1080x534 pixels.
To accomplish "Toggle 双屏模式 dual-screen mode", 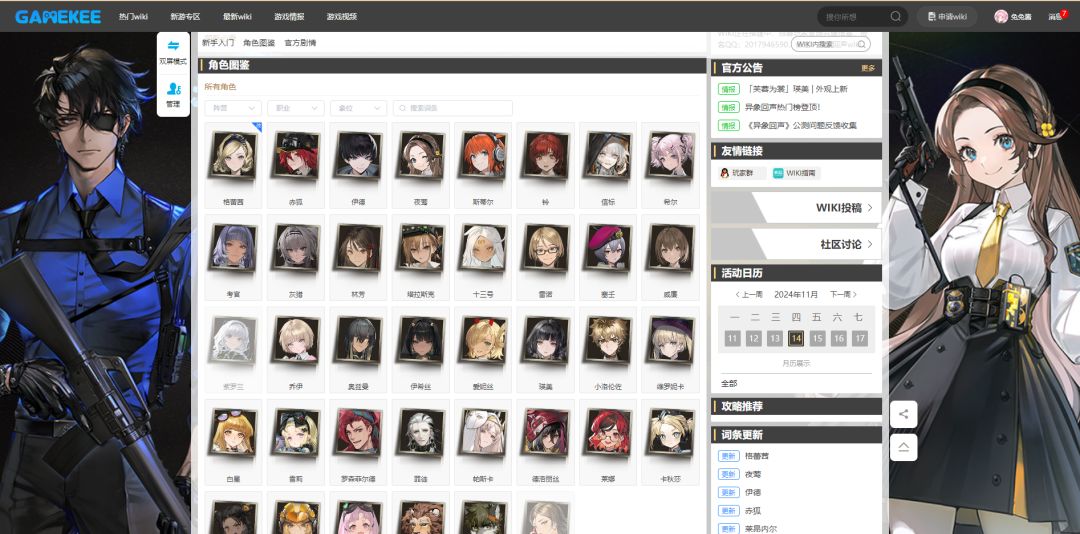I will 174,53.
